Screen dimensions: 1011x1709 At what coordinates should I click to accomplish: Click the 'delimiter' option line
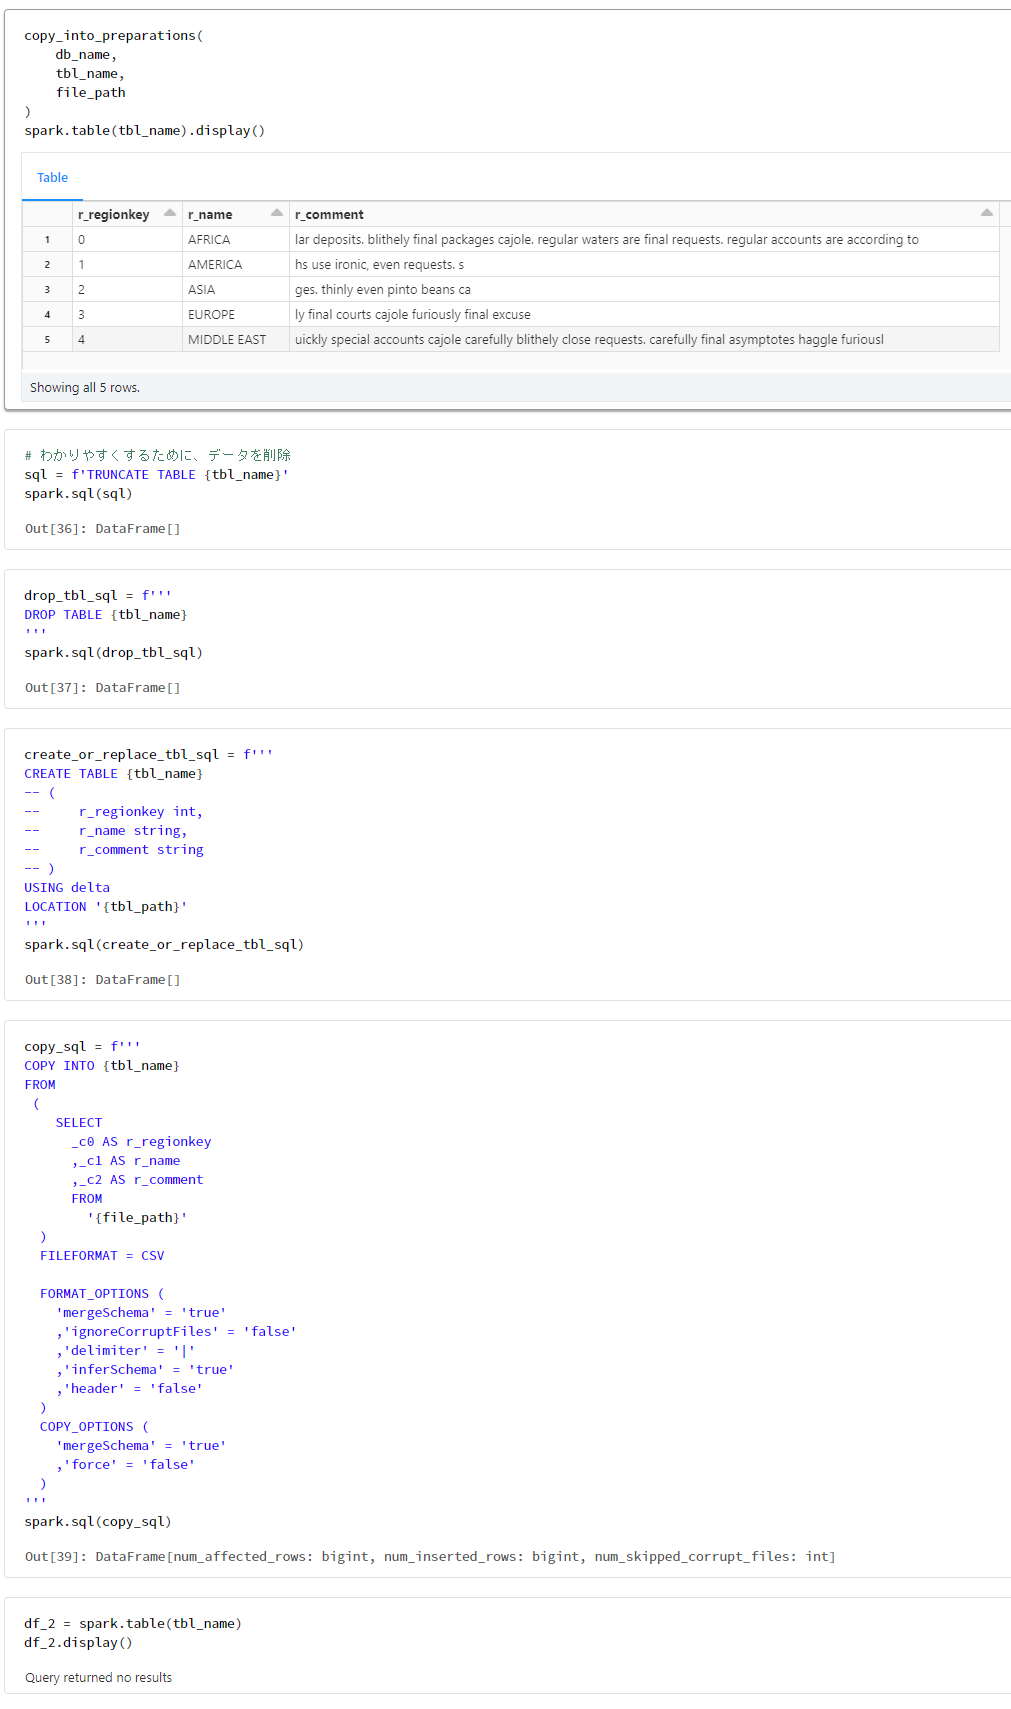tap(126, 1351)
